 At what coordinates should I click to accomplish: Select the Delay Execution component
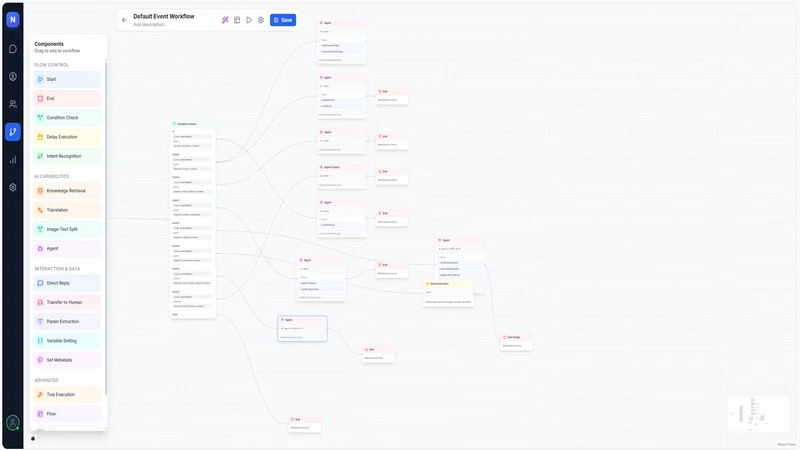point(67,137)
